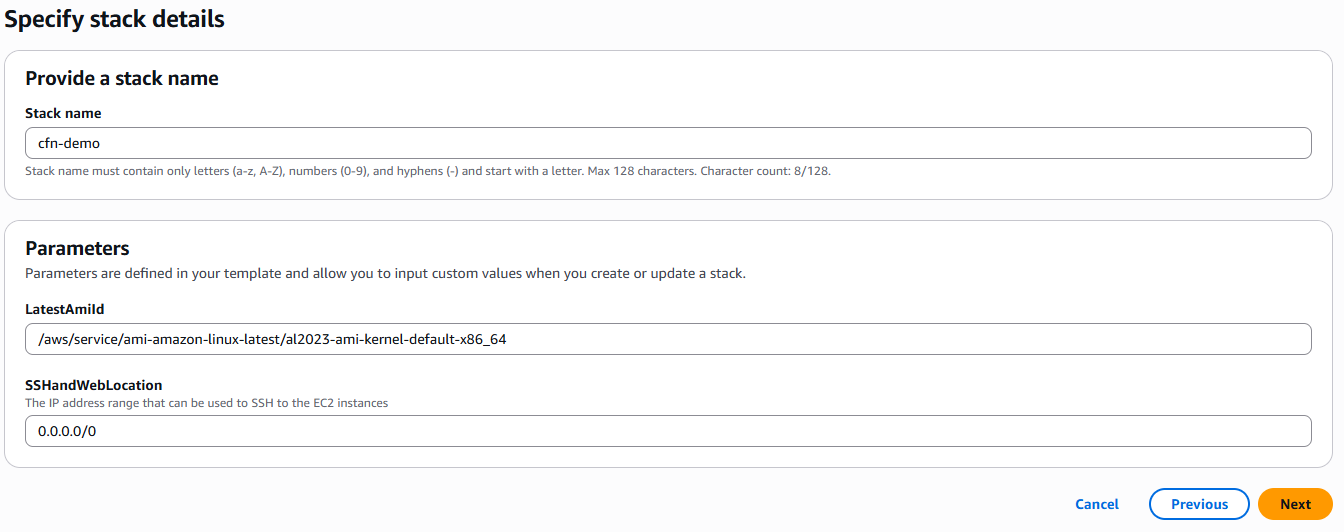Click the Stack name input field
Image resolution: width=1344 pixels, height=532 pixels.
click(x=668, y=143)
